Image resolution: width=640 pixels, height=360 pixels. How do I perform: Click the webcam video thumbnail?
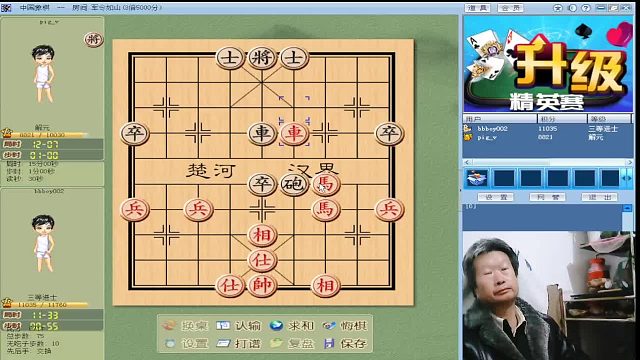tap(547, 296)
